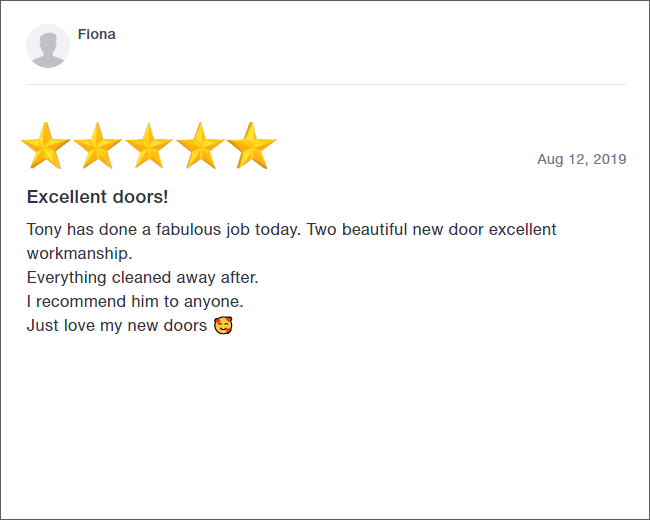Select the fourth gold star
The height and width of the screenshot is (520, 650).
point(200,146)
